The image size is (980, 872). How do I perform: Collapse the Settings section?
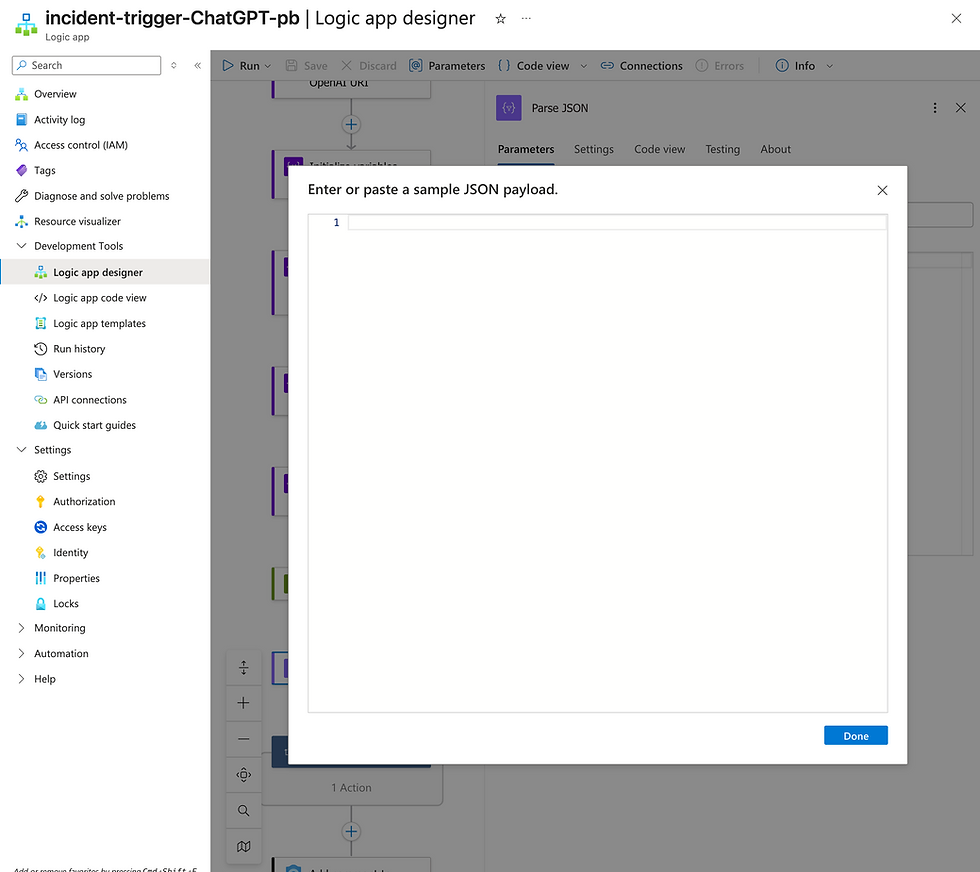21,449
